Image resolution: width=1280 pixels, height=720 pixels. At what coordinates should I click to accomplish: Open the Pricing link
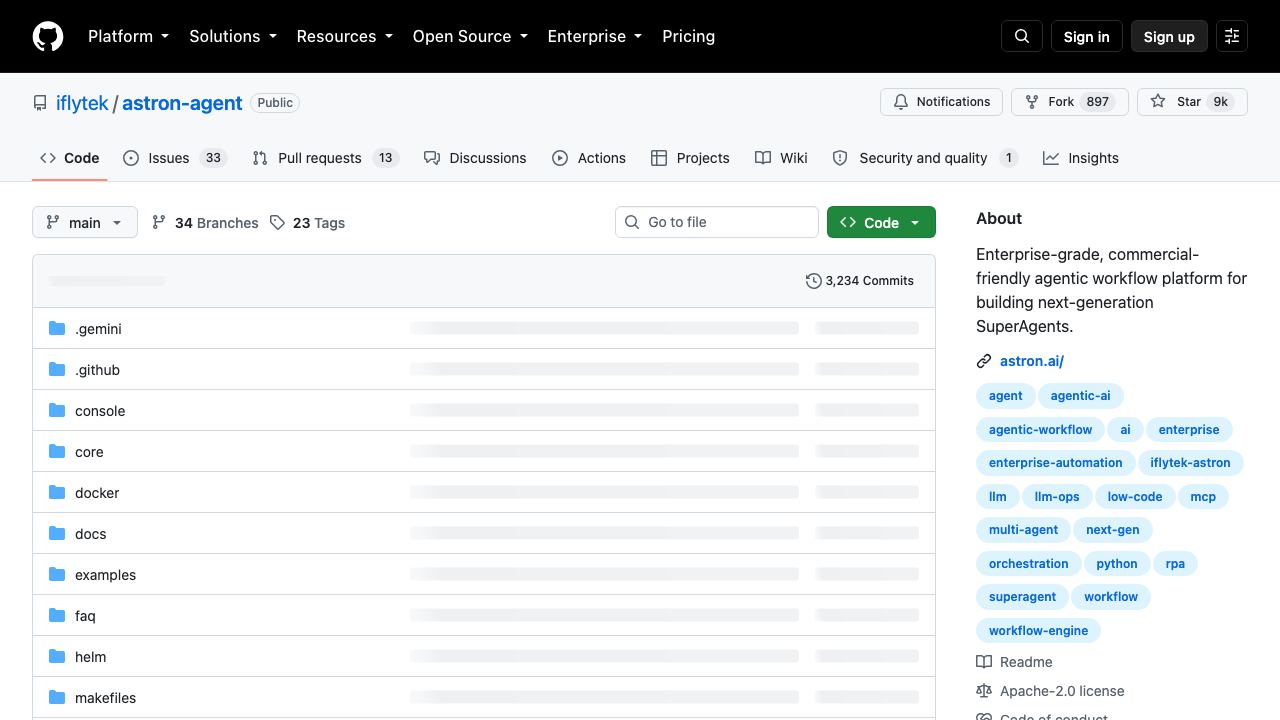(688, 36)
